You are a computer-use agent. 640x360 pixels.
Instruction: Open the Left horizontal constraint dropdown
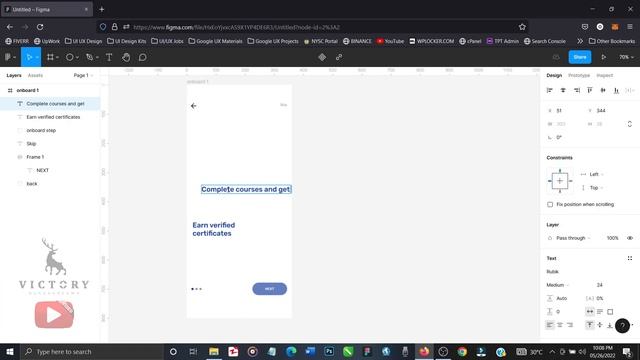click(596, 174)
